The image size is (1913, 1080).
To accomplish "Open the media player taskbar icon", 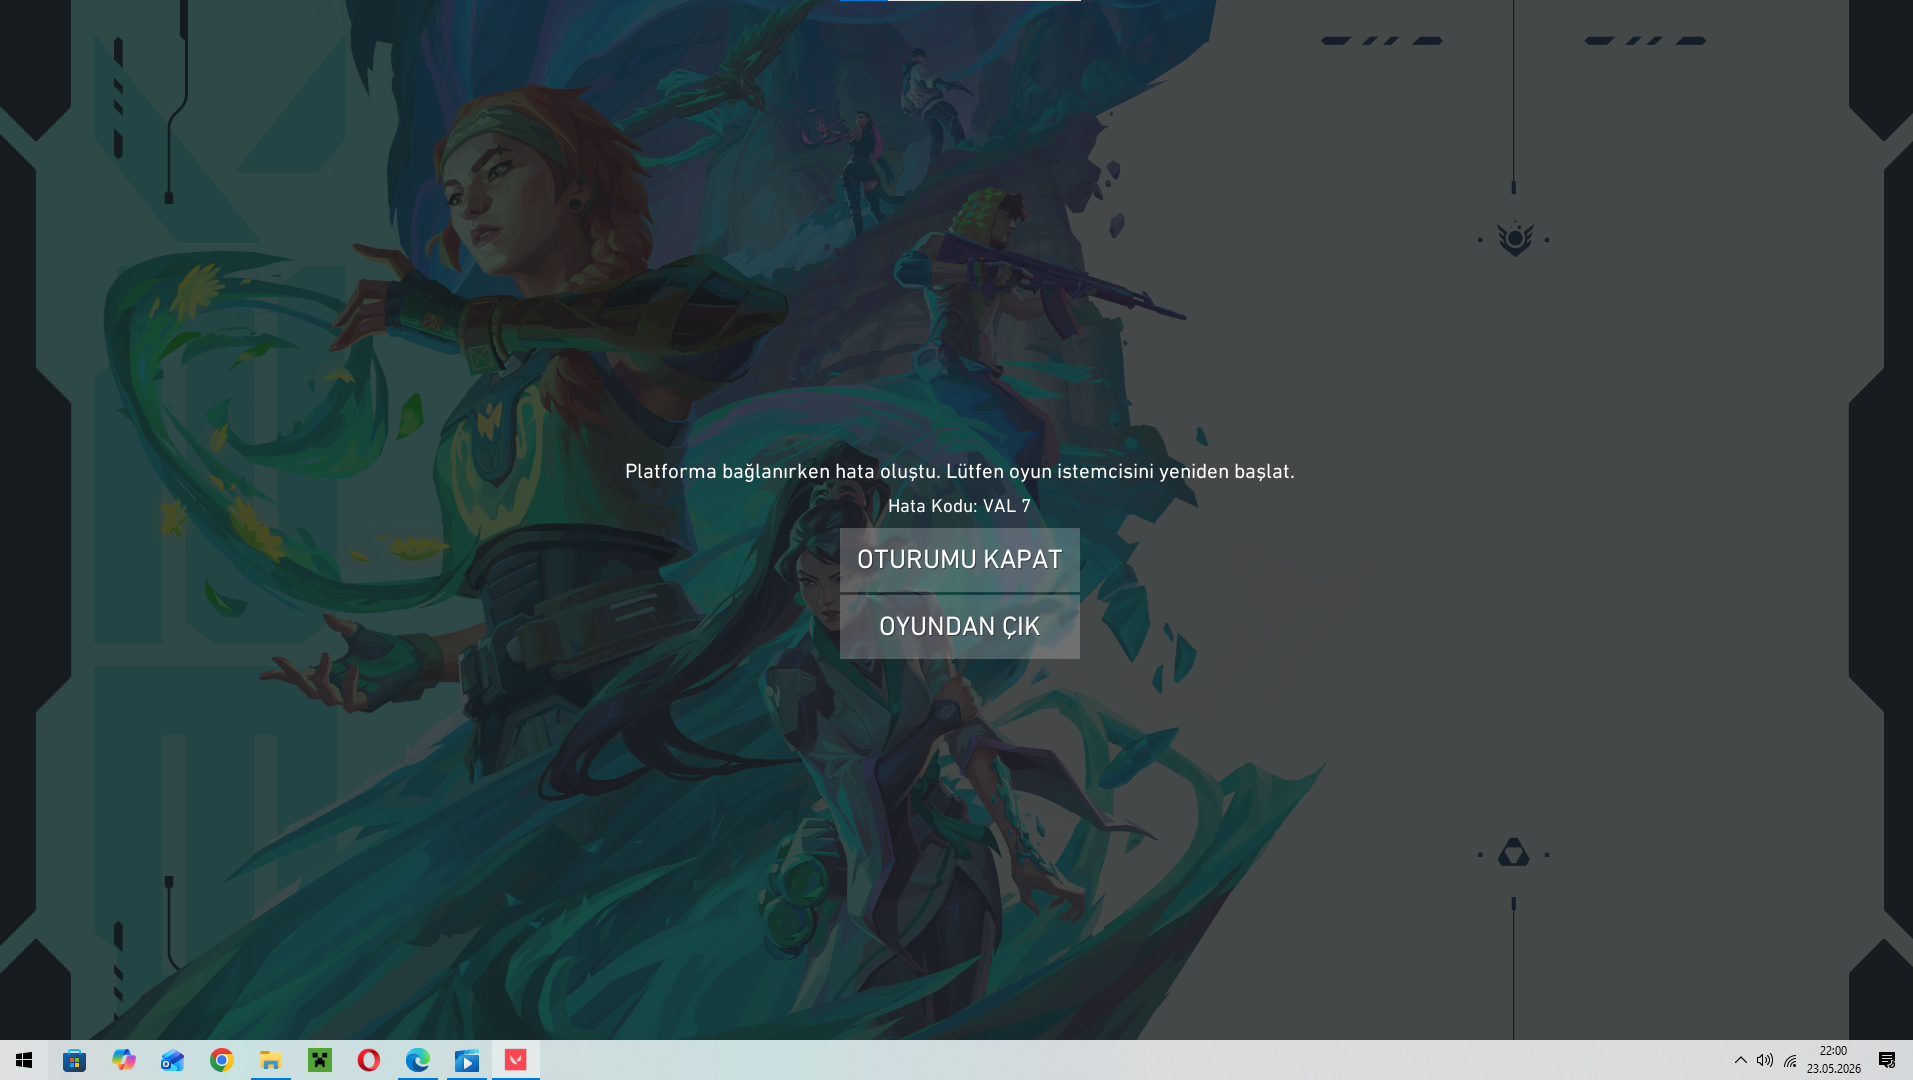I will click(466, 1060).
